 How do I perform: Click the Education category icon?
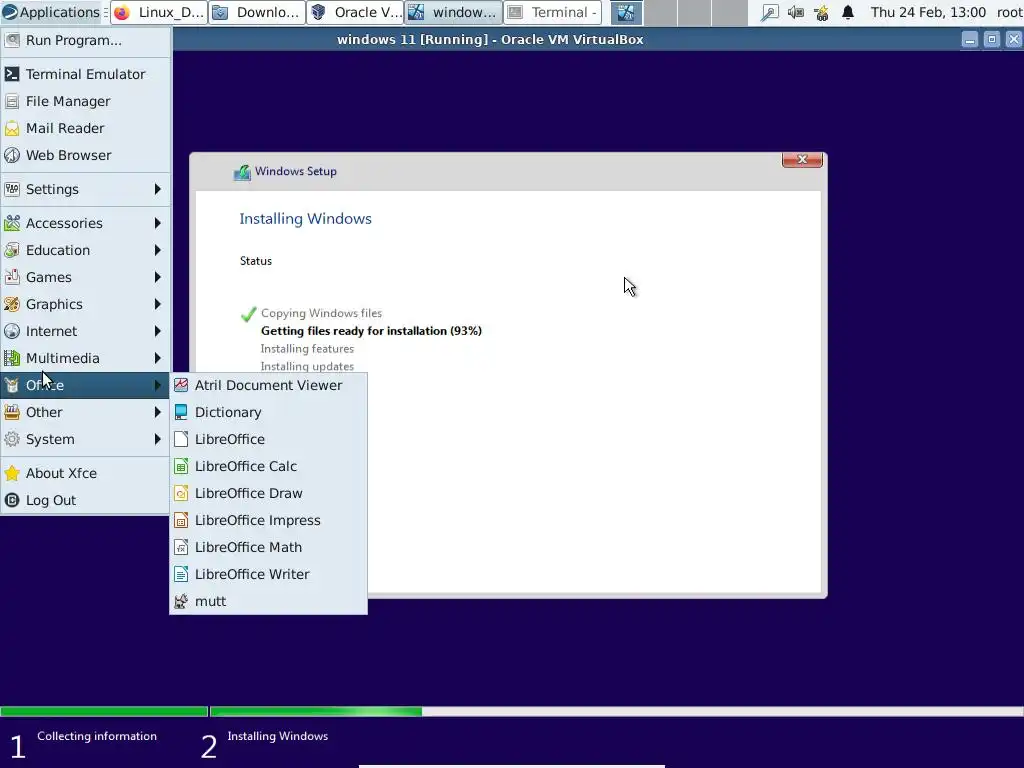click(x=12, y=250)
